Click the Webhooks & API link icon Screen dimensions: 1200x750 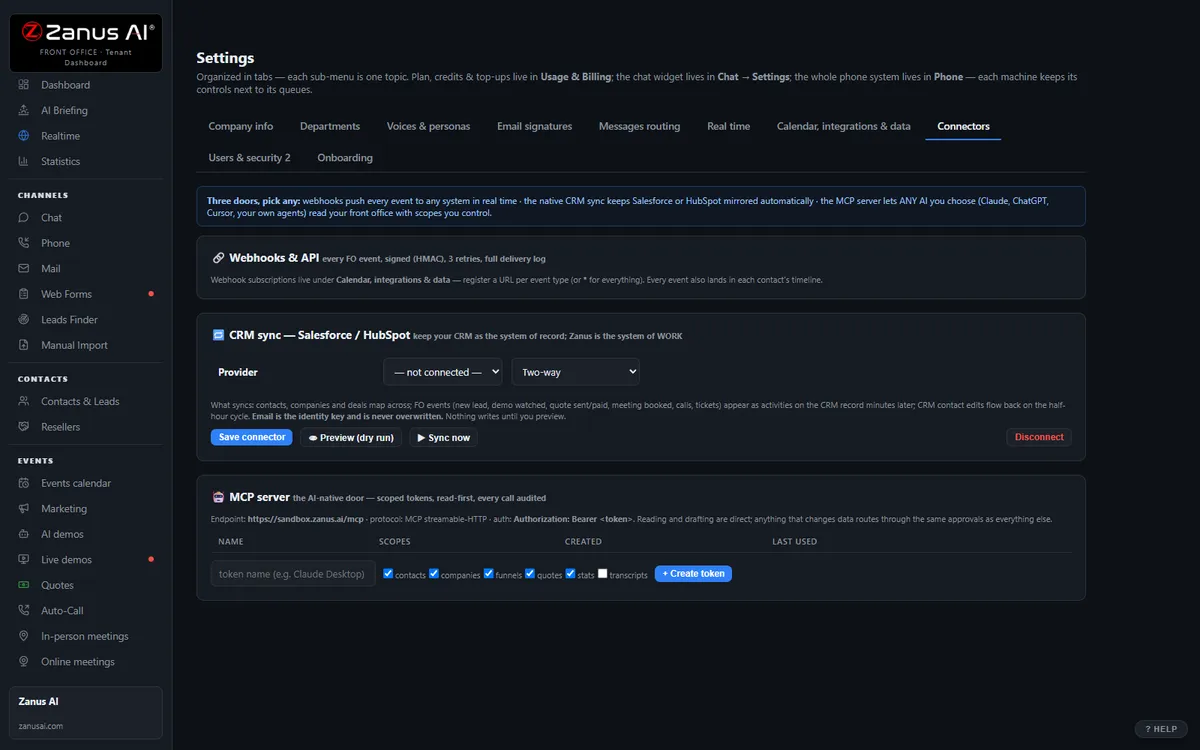(219, 258)
